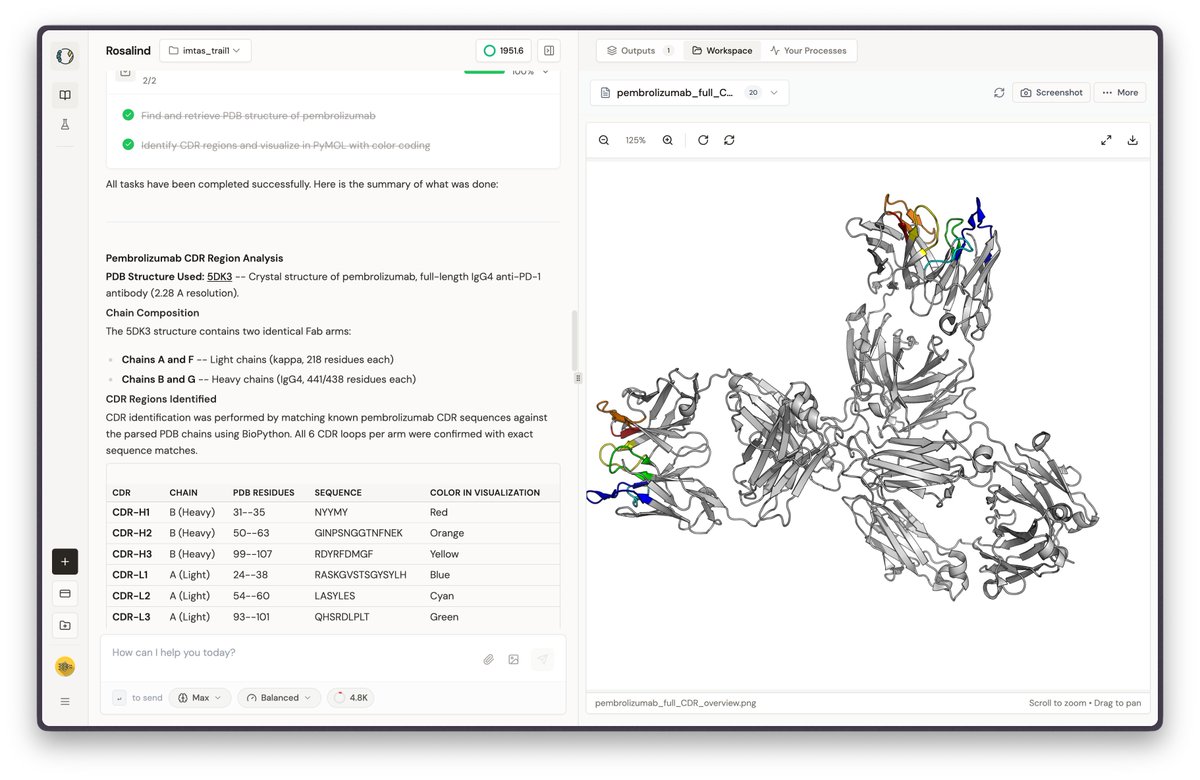Open the More options button
This screenshot has height=780, width=1200.
(x=1120, y=92)
